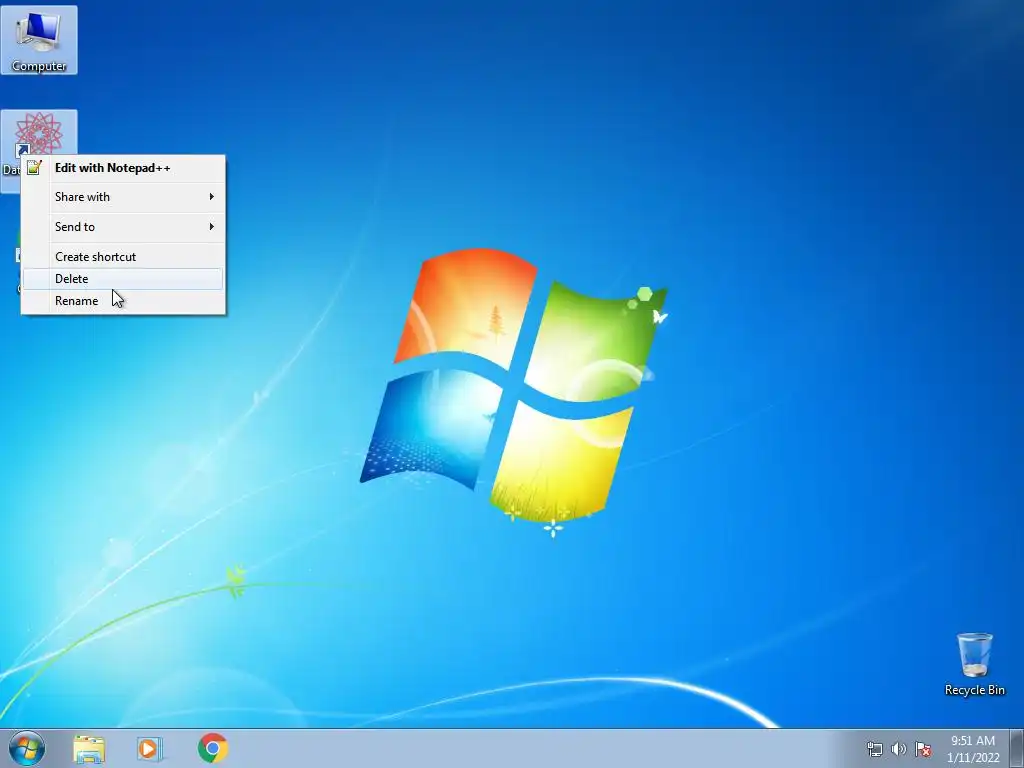Screen dimensions: 1024x768
Task: Click the Notepad++ icon in the context menu
Action: point(35,168)
